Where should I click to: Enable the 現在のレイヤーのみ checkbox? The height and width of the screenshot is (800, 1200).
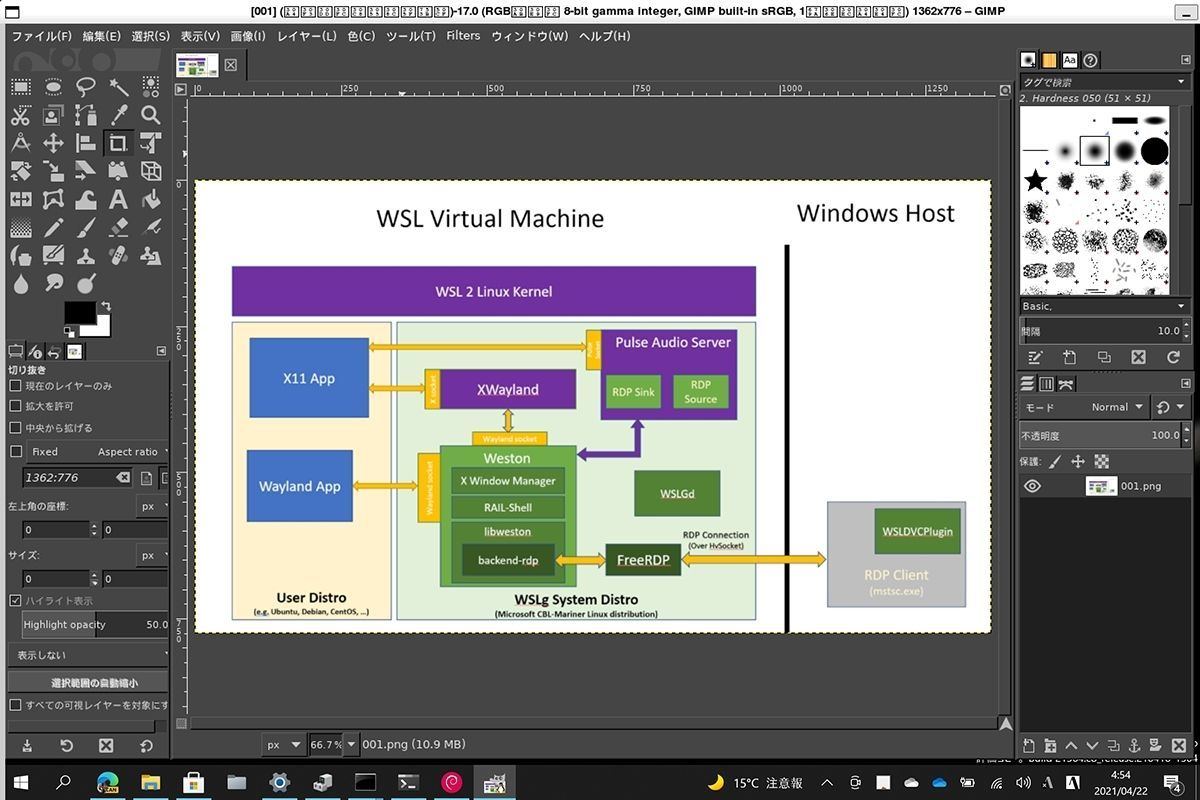coord(15,385)
